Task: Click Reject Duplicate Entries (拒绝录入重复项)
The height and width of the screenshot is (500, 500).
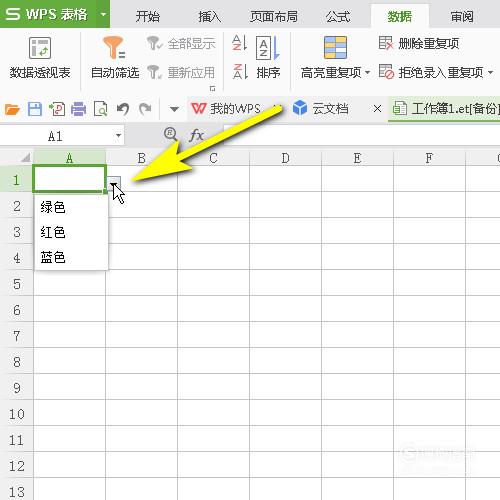Action: [x=431, y=72]
